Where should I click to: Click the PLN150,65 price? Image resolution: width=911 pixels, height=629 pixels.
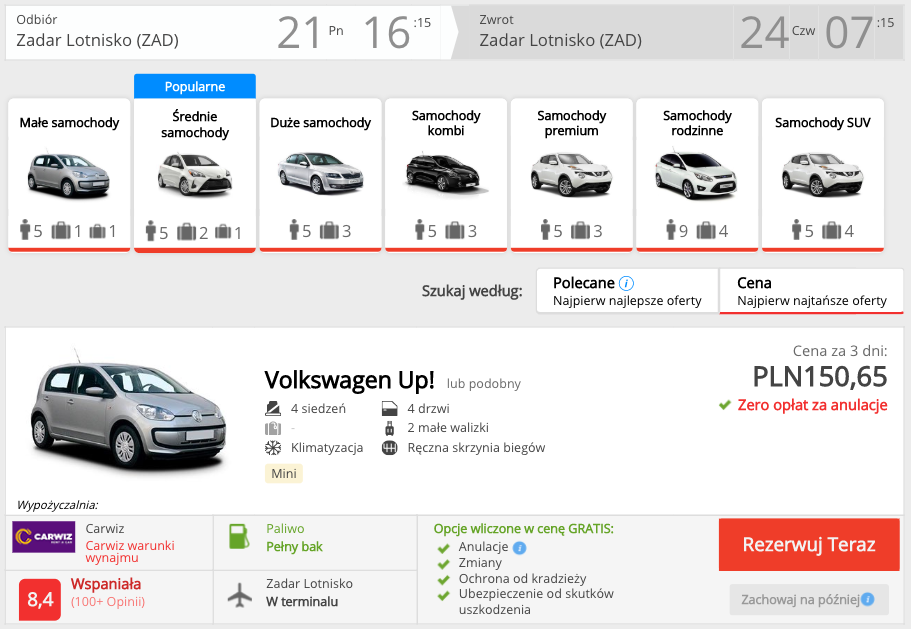click(820, 376)
